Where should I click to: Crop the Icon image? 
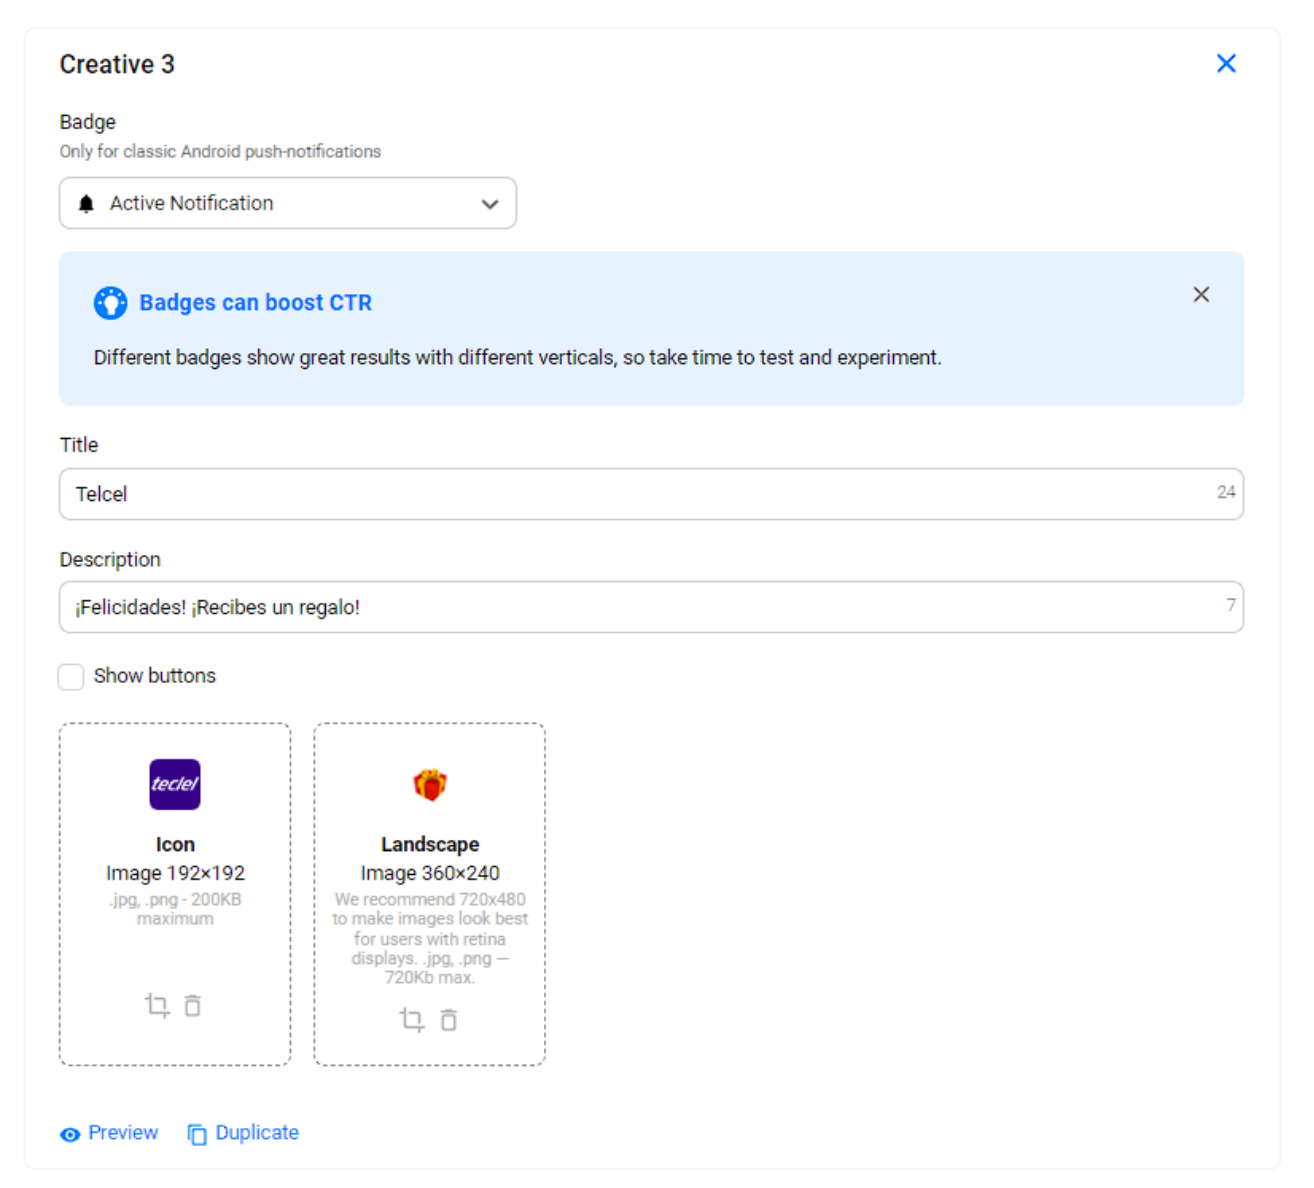[x=157, y=1005]
